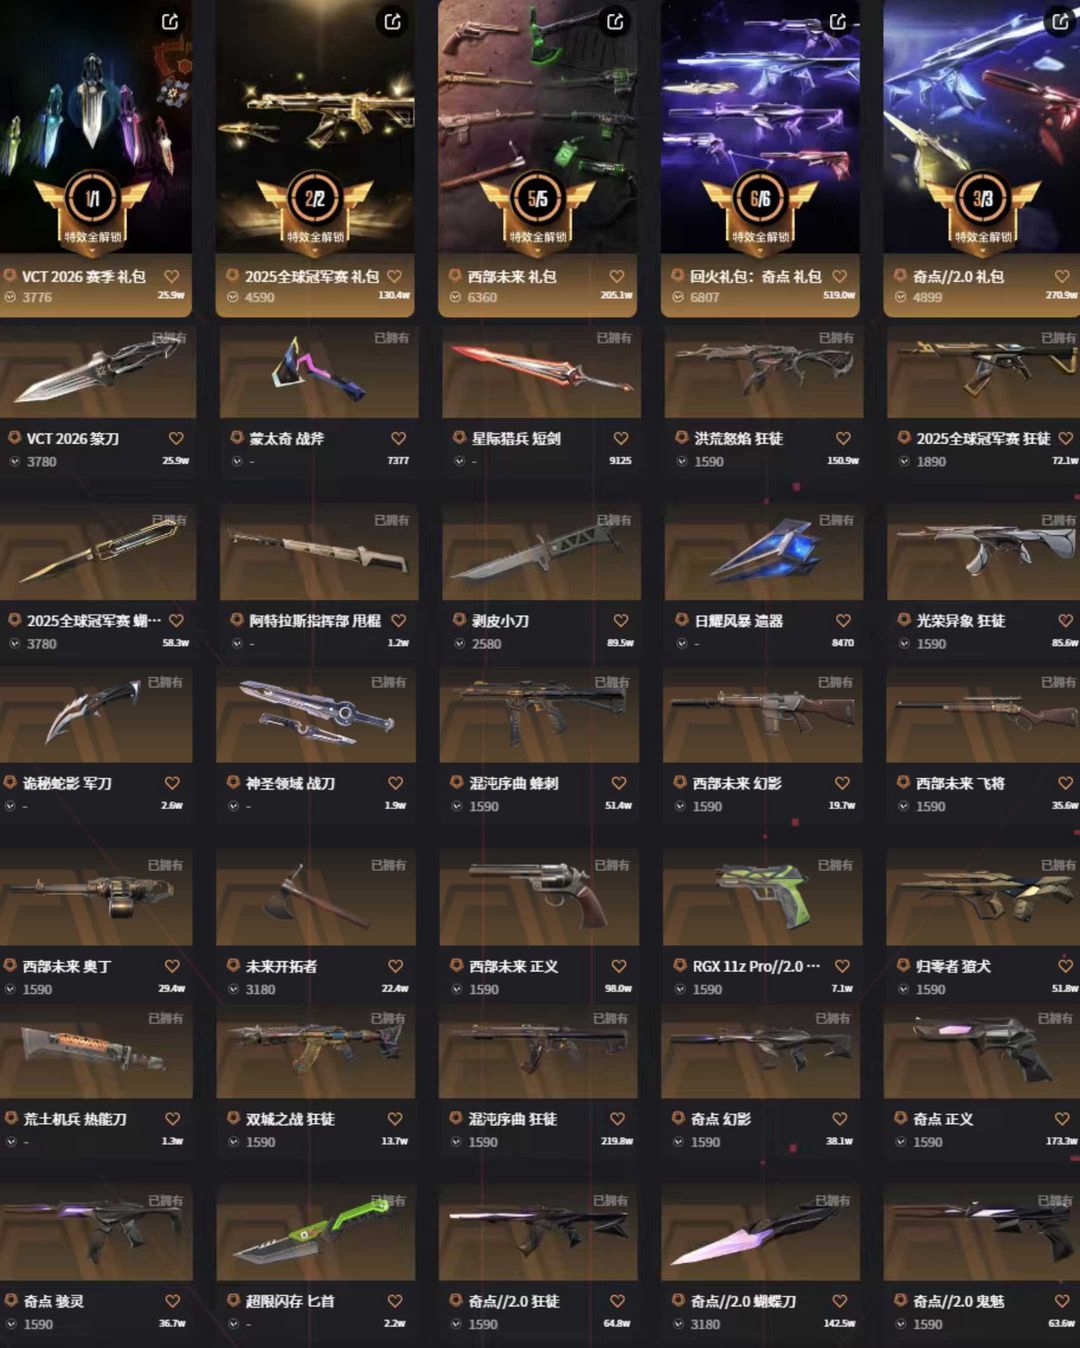Image resolution: width=1080 pixels, height=1348 pixels.
Task: Open the 蒙太奇 战斧 axe thumbnail
Action: click(317, 371)
